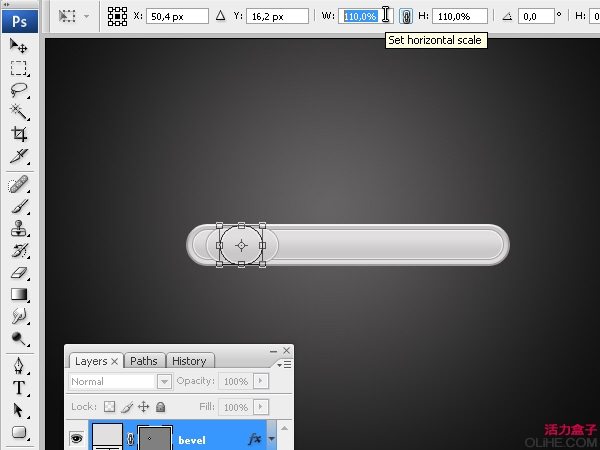Select the Gradient tool
Screen dimensions: 600x450
[18, 294]
